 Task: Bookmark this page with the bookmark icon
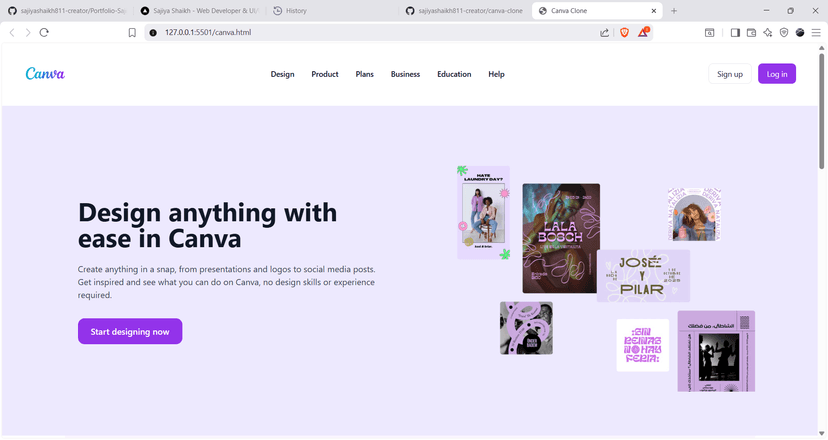tap(132, 33)
